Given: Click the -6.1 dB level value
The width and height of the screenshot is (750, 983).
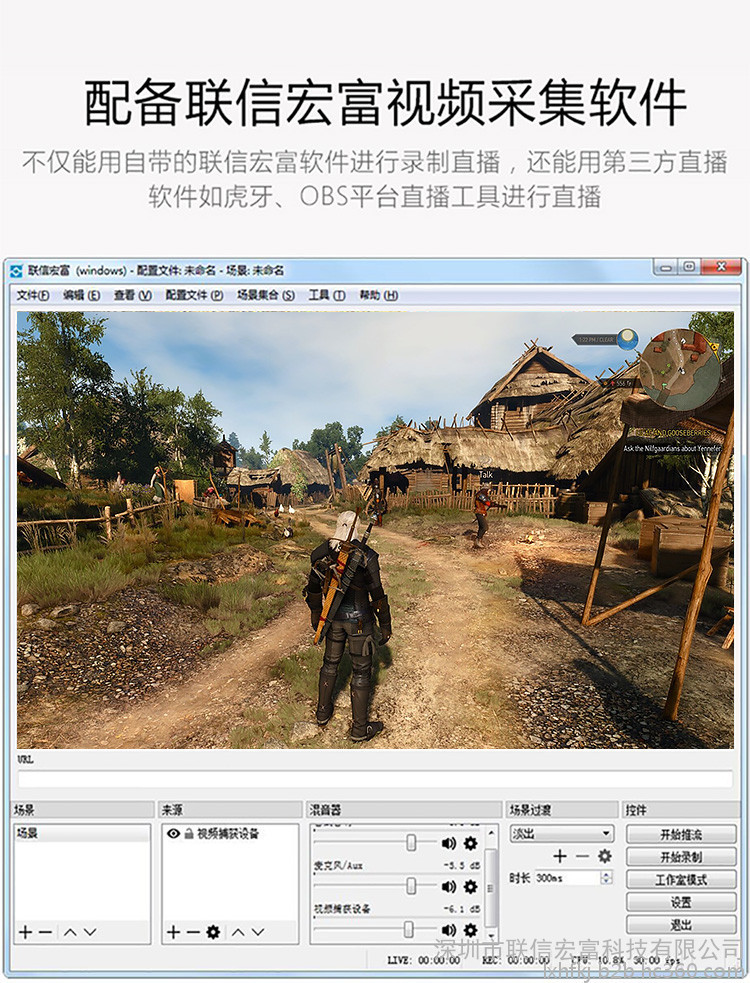Looking at the screenshot, I should click(x=462, y=908).
